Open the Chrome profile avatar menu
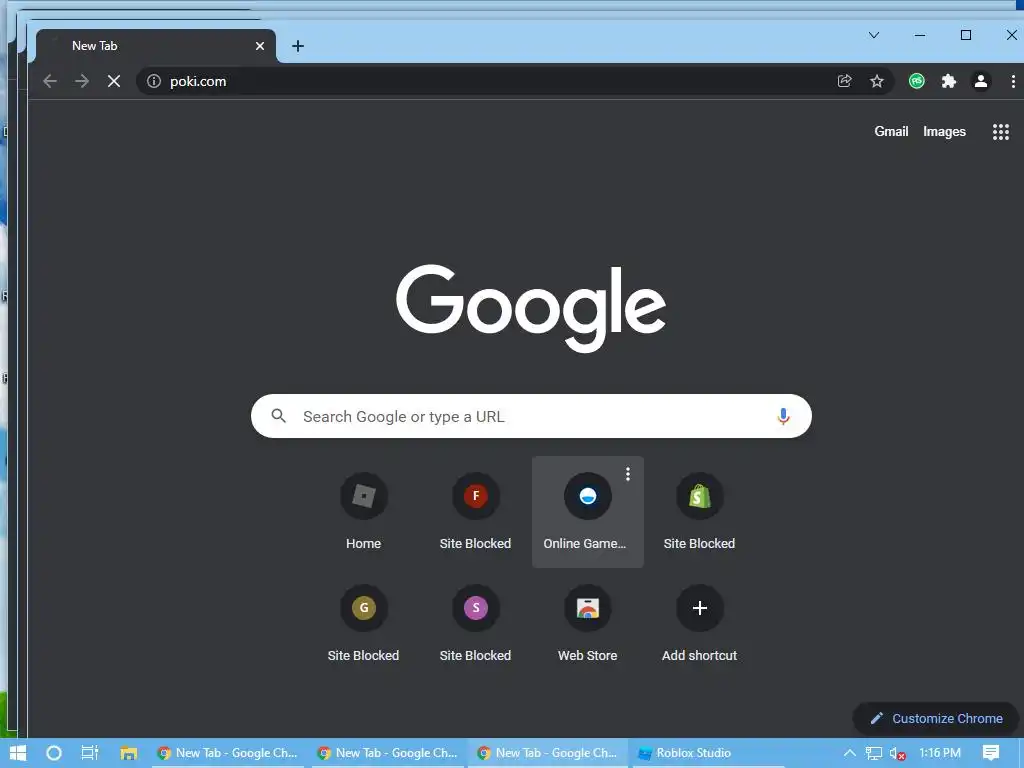 tap(980, 81)
